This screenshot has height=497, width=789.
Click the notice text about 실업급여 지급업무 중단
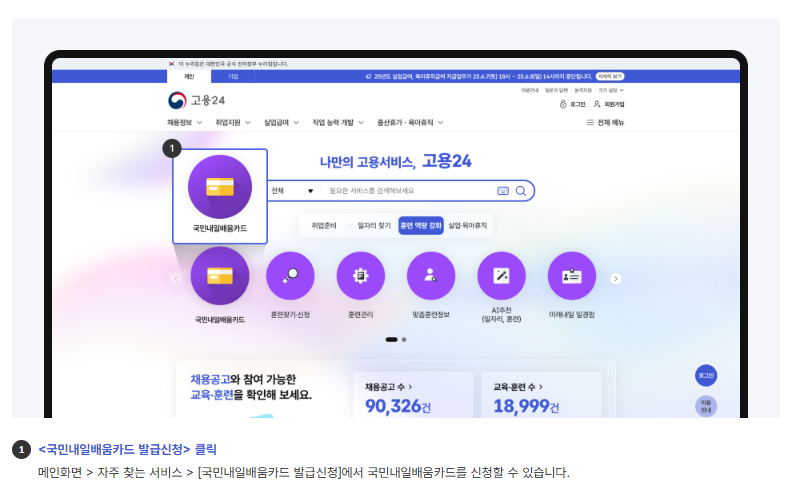tap(483, 76)
